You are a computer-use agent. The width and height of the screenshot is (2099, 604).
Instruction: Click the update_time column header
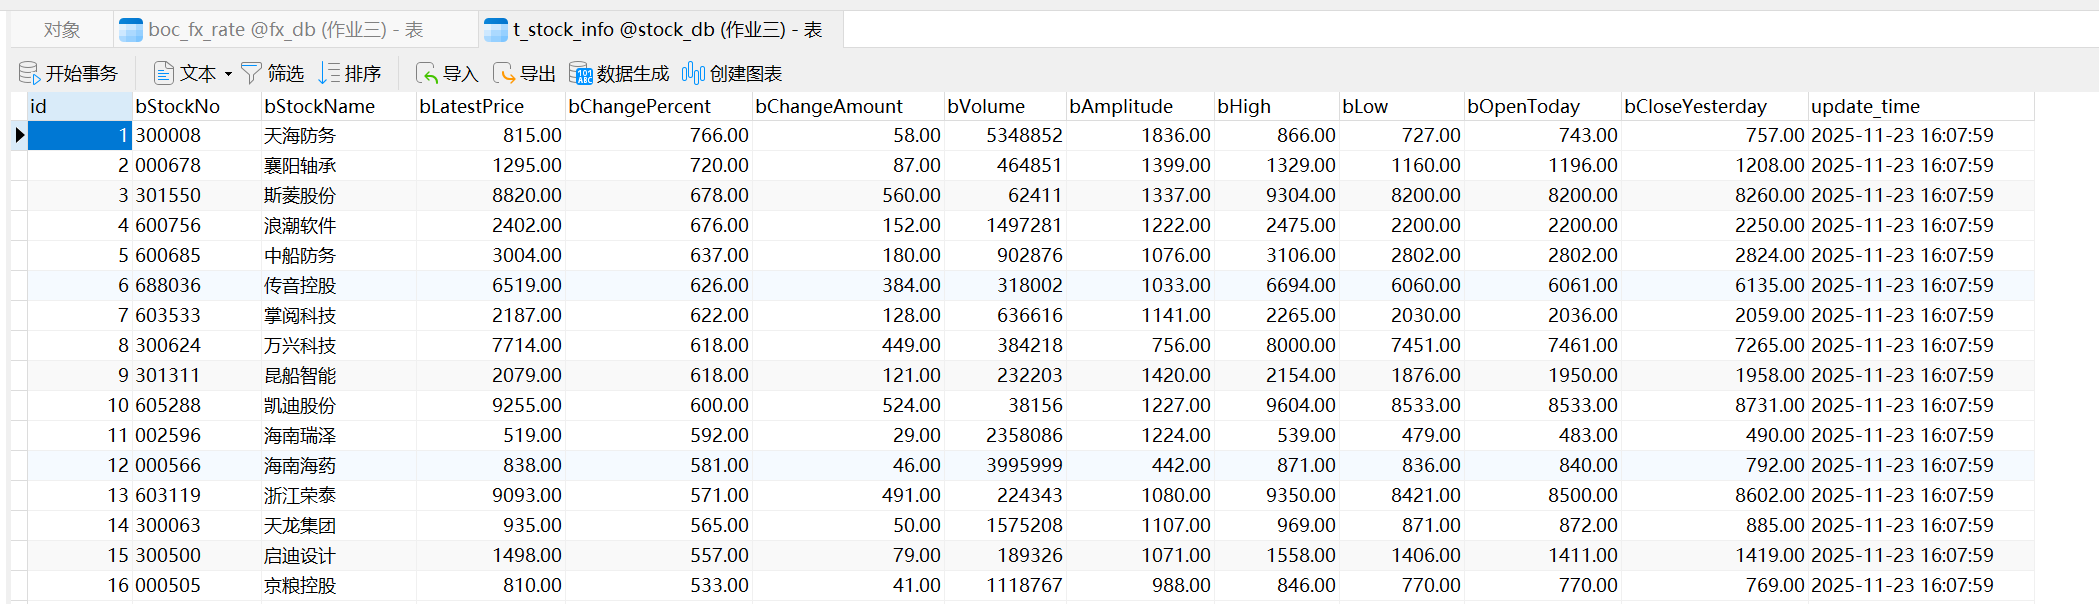[1921, 106]
